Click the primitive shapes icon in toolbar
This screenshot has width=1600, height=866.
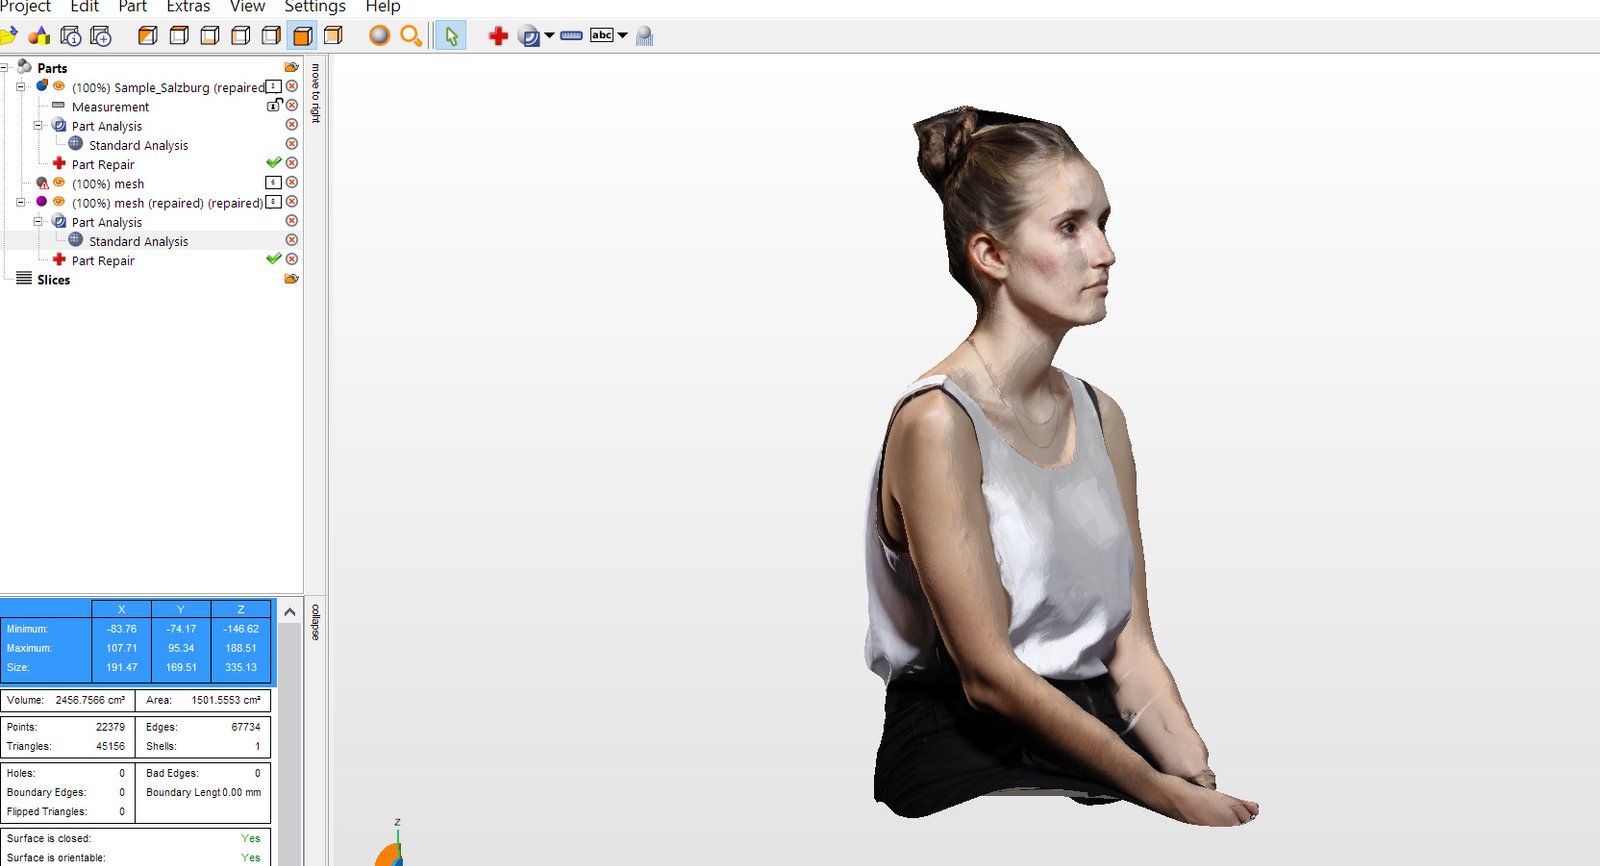coord(39,36)
